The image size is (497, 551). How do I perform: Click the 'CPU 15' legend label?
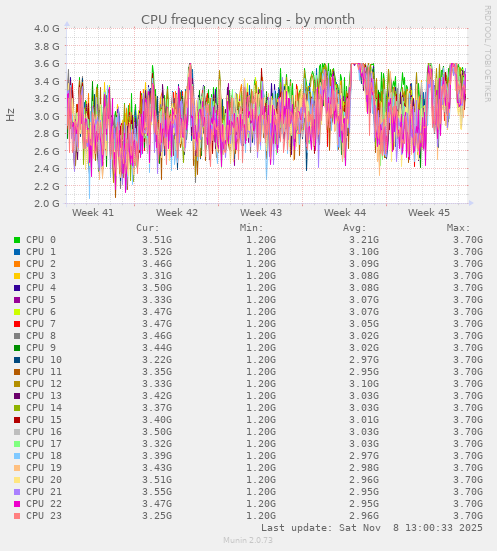coord(44,420)
